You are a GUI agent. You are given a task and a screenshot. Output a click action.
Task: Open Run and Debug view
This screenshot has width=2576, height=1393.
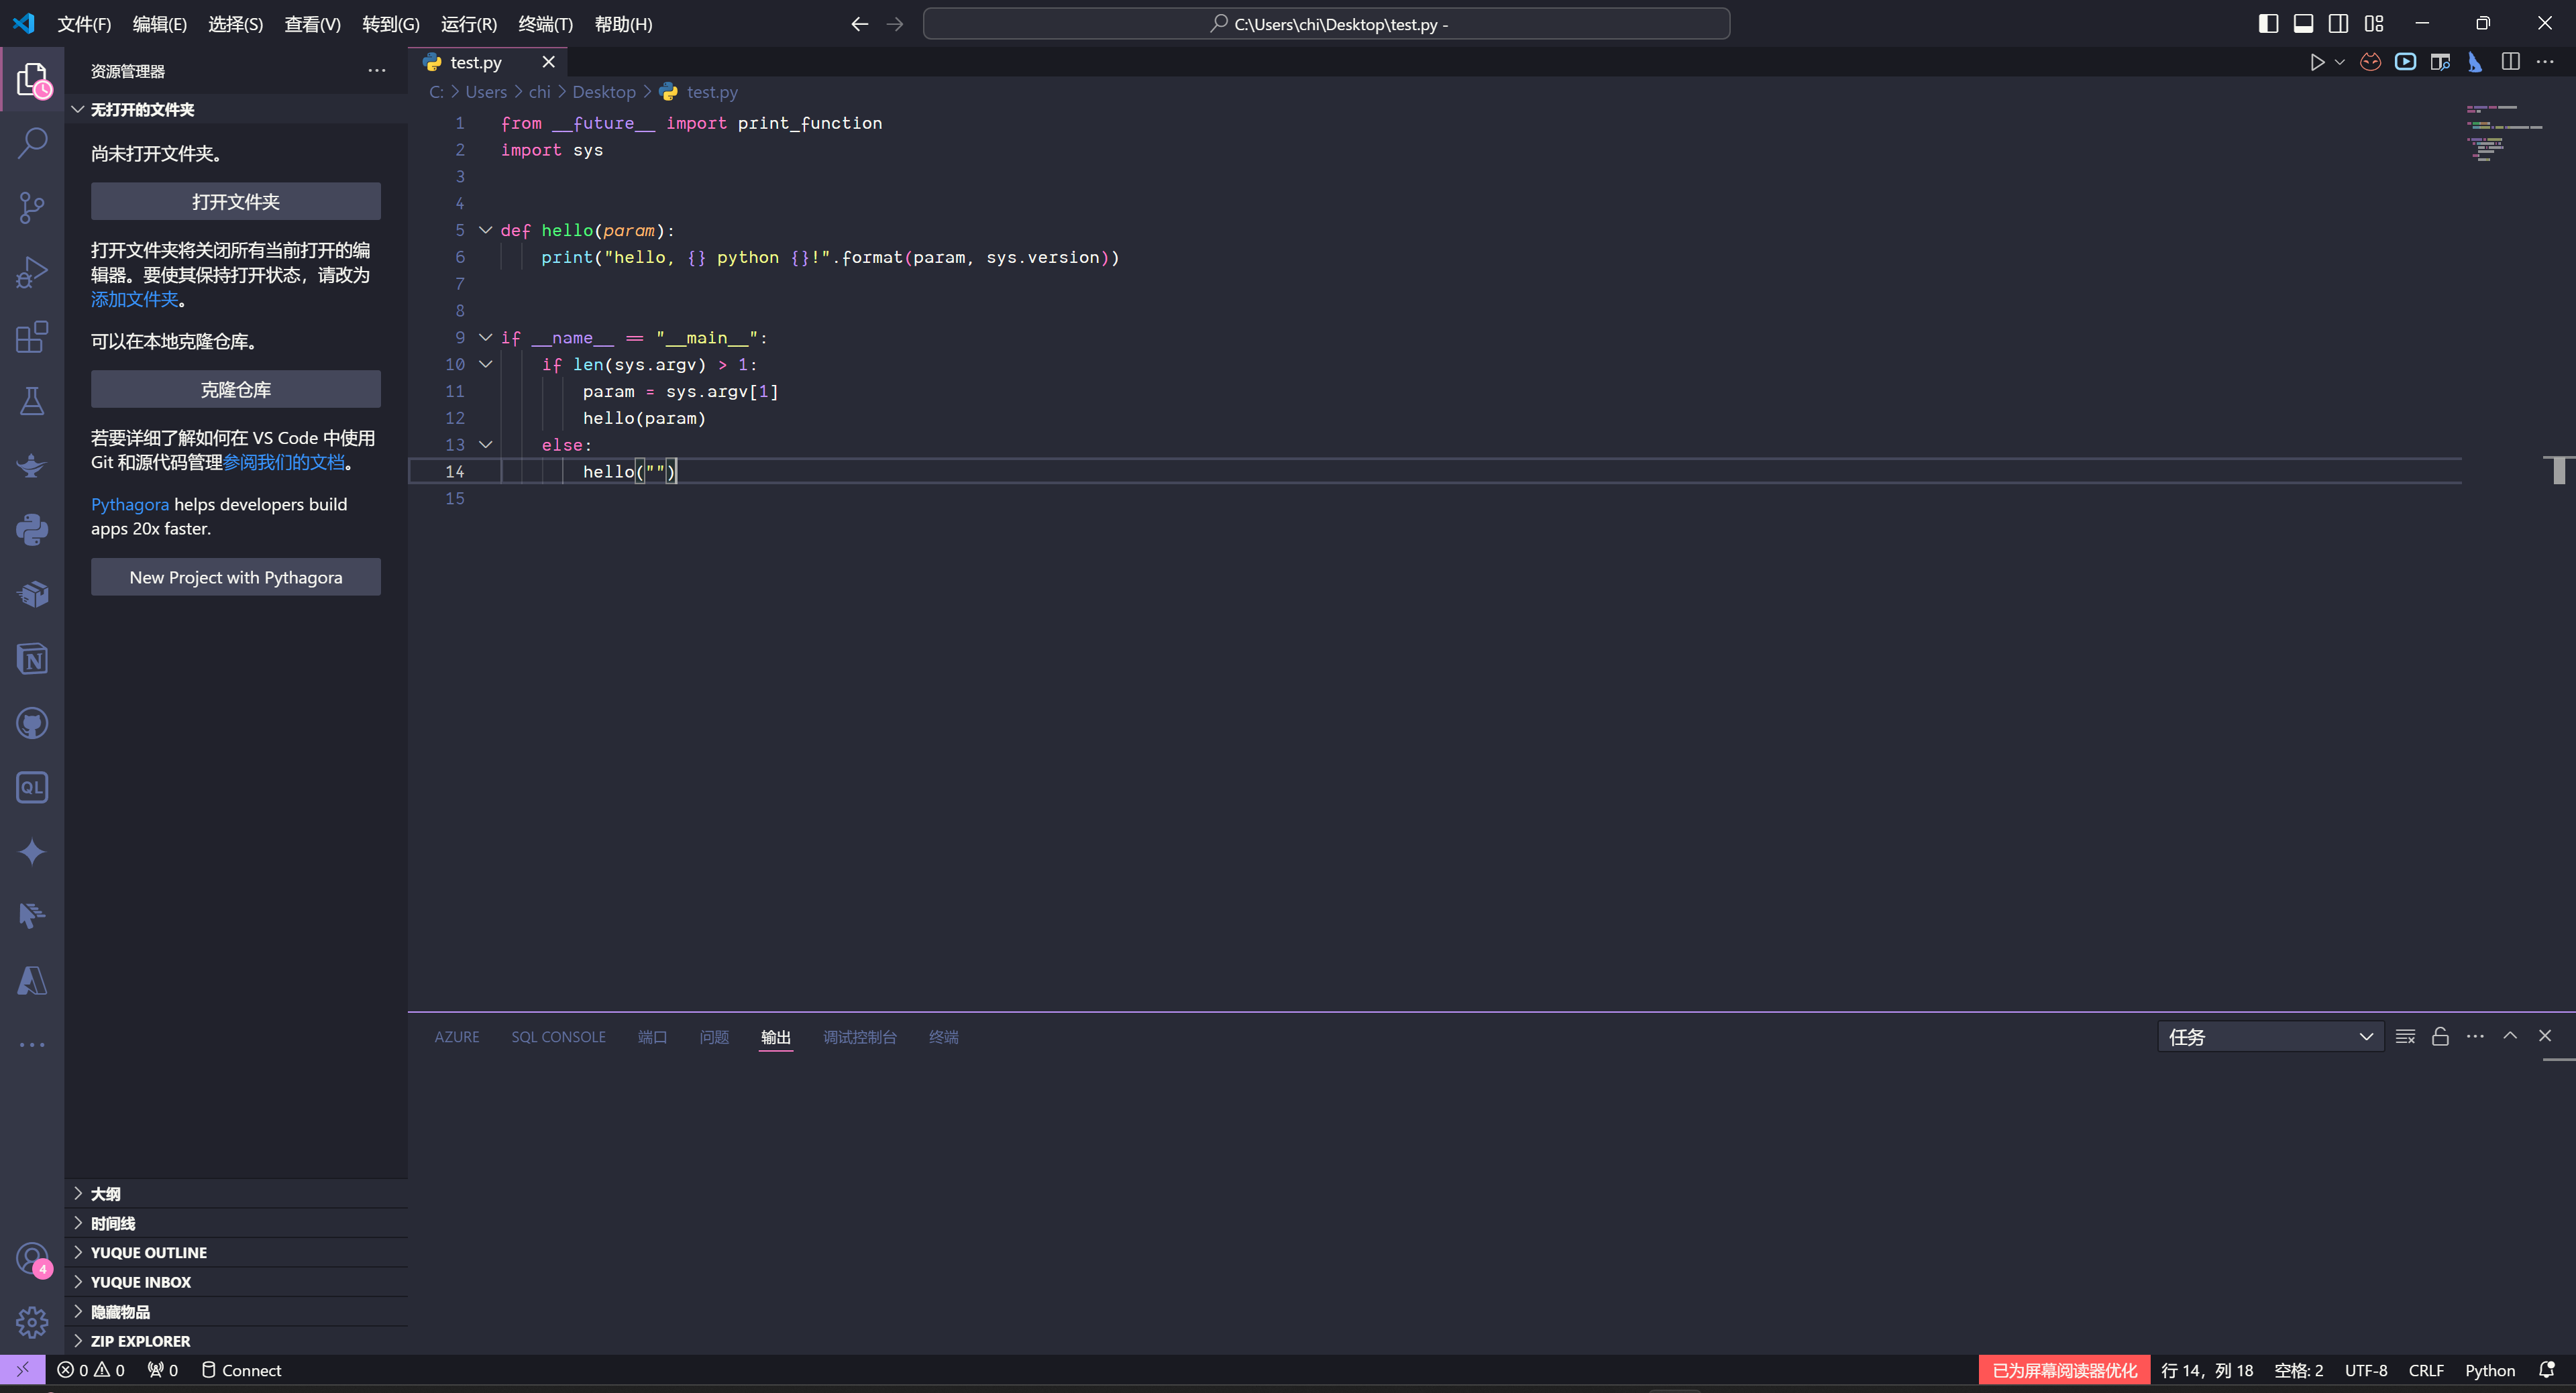(x=32, y=272)
